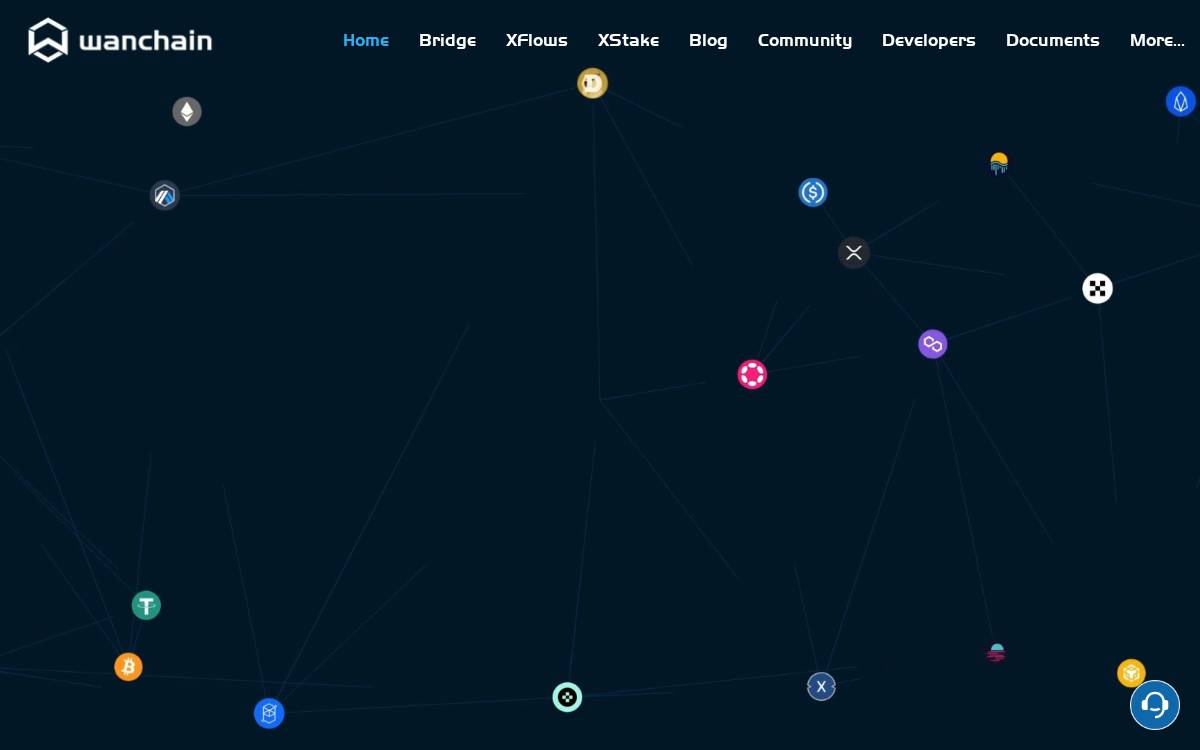Click the blue Fantom icon
This screenshot has width=1200, height=750.
269,713
